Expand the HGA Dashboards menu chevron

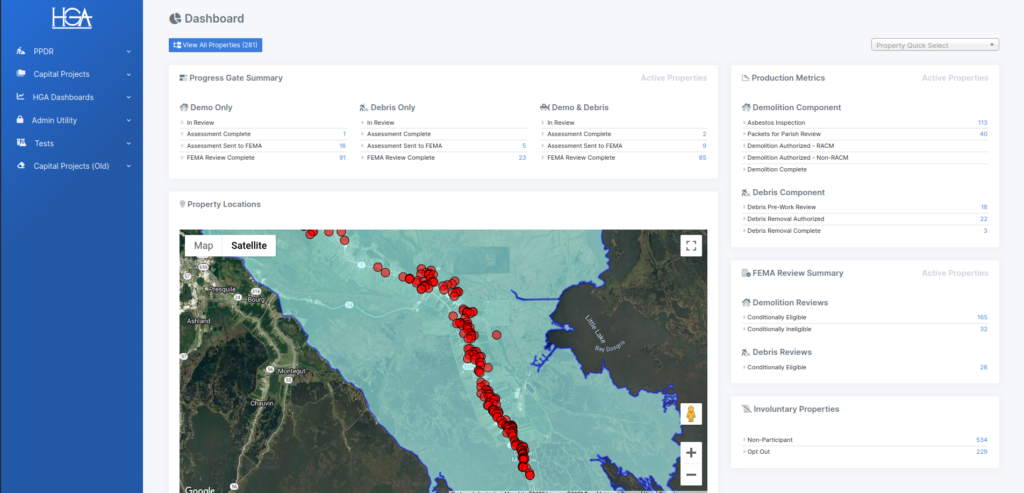[129, 97]
